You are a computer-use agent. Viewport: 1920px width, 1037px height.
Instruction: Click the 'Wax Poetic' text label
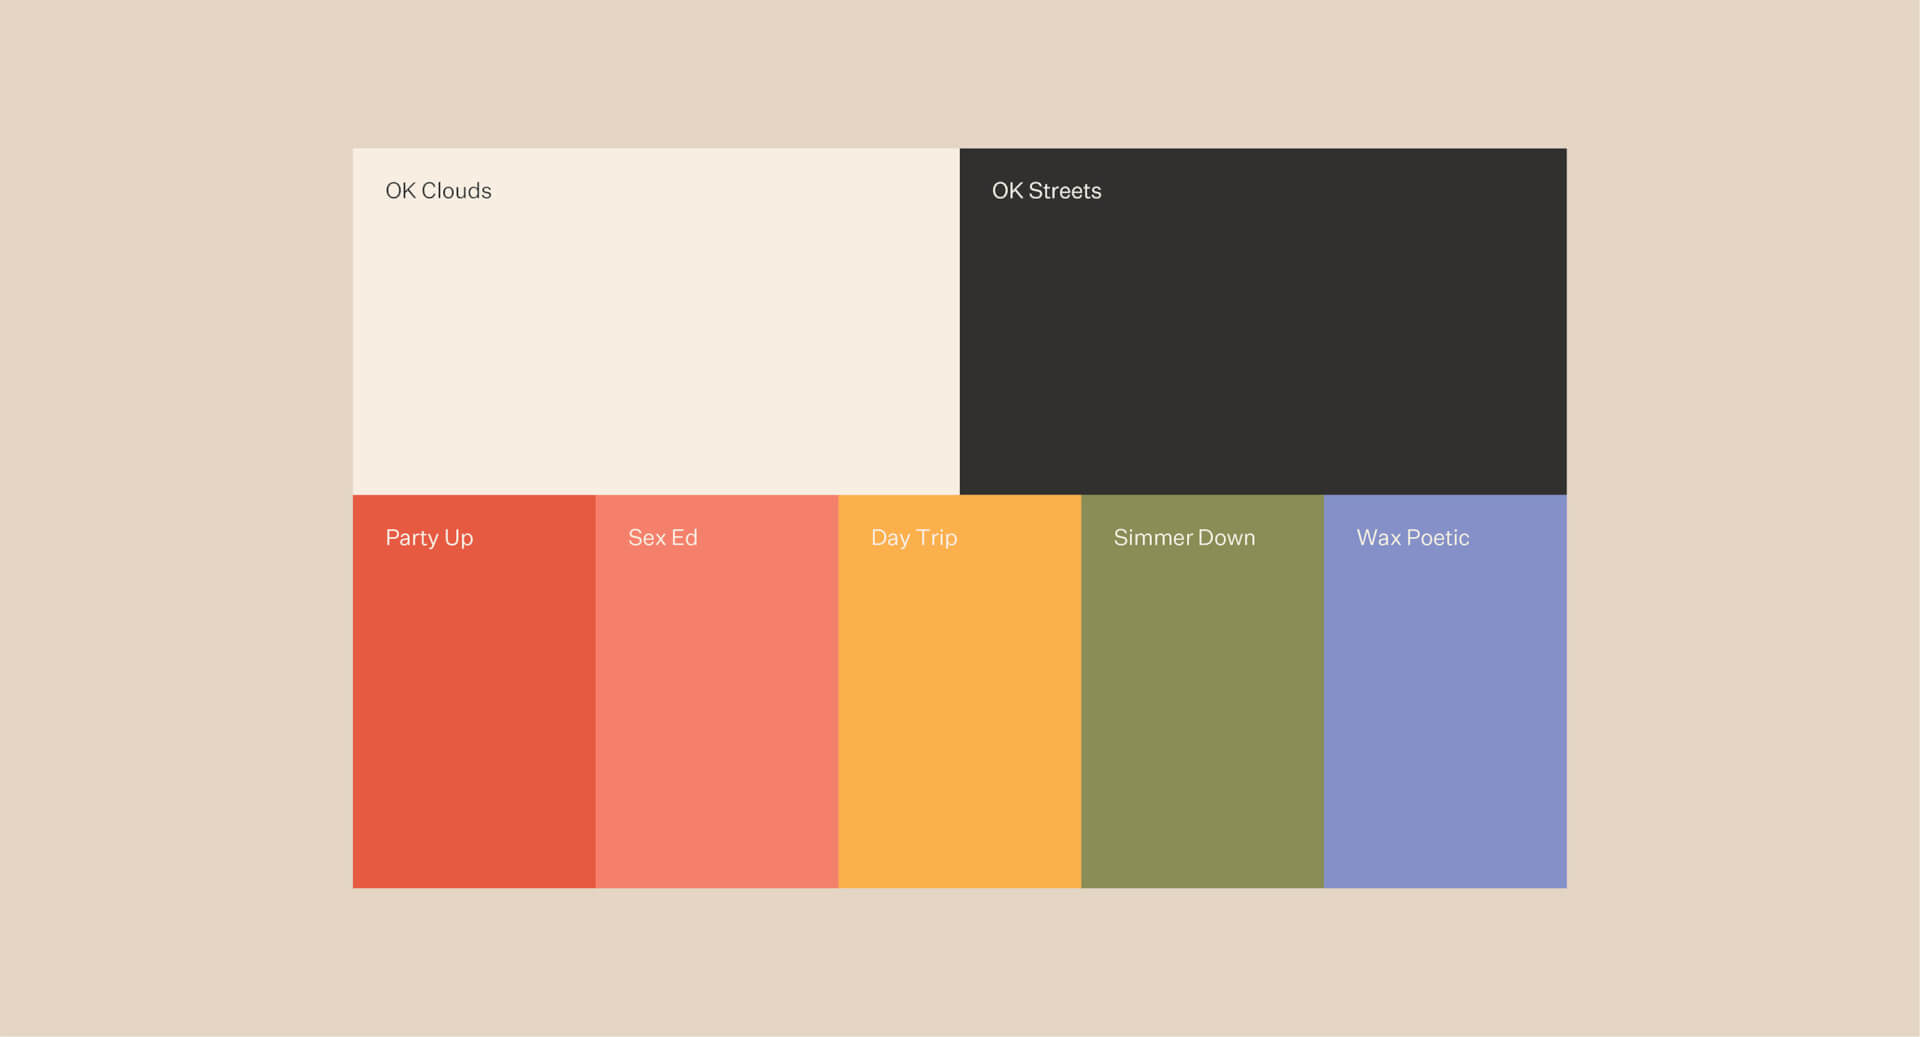point(1412,538)
